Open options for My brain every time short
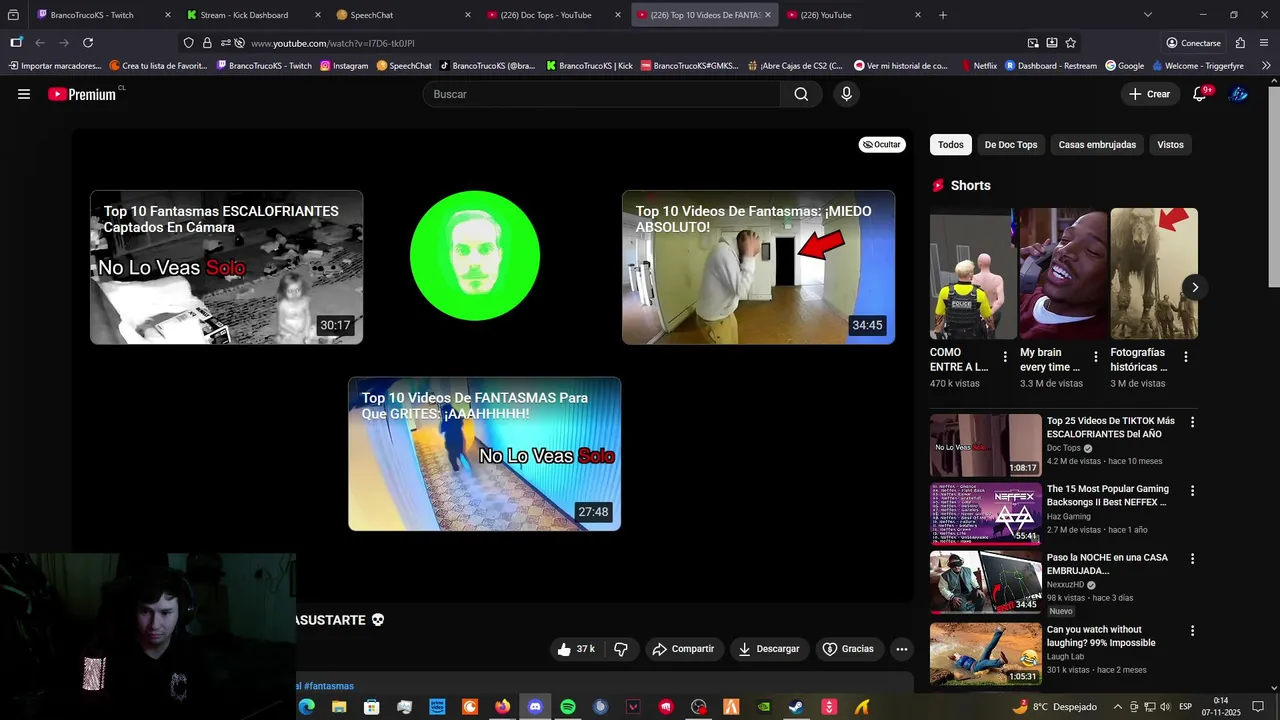Screen dimensions: 1280x720 pos(1095,357)
